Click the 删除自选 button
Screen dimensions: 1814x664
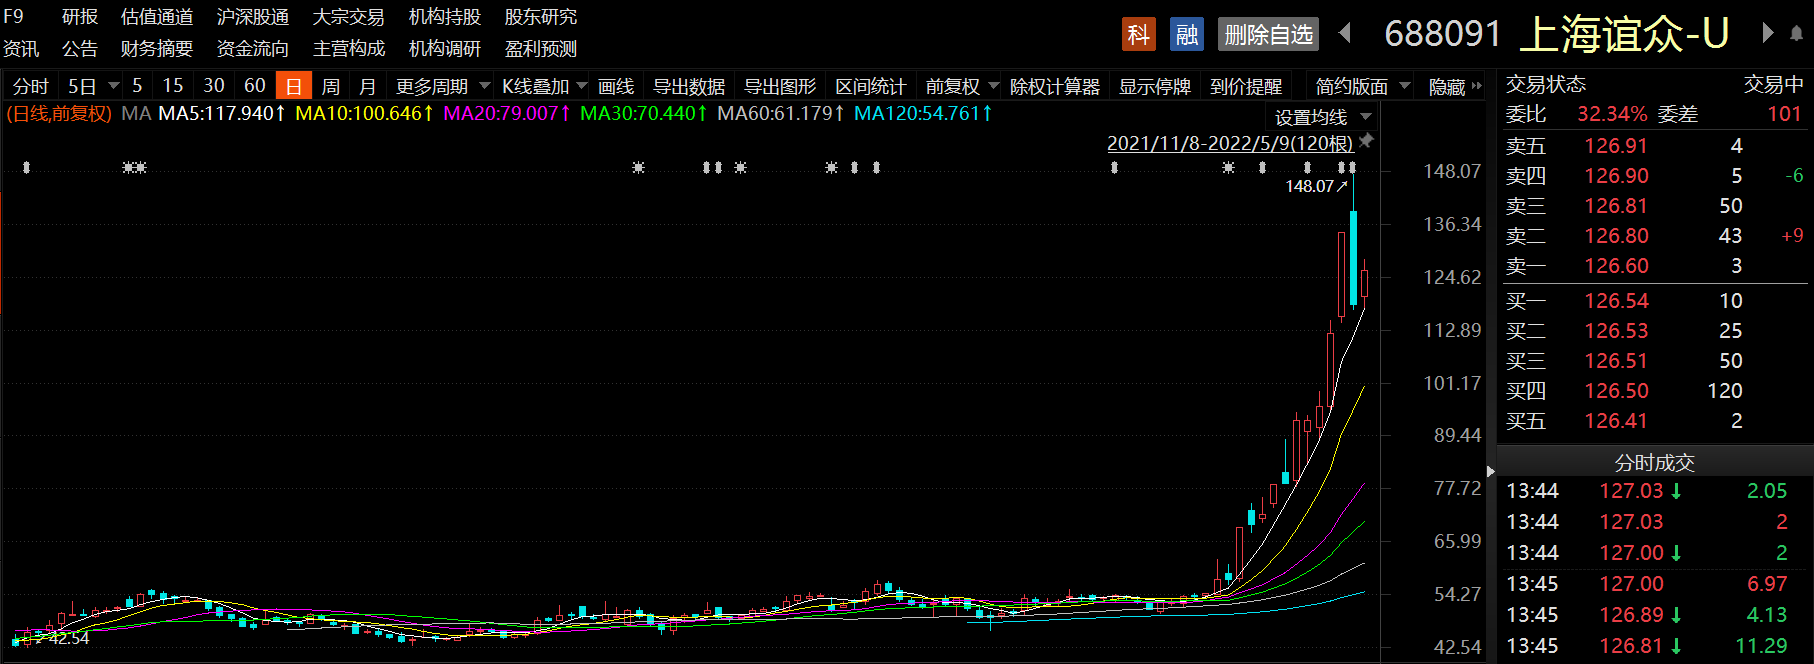pos(1268,35)
